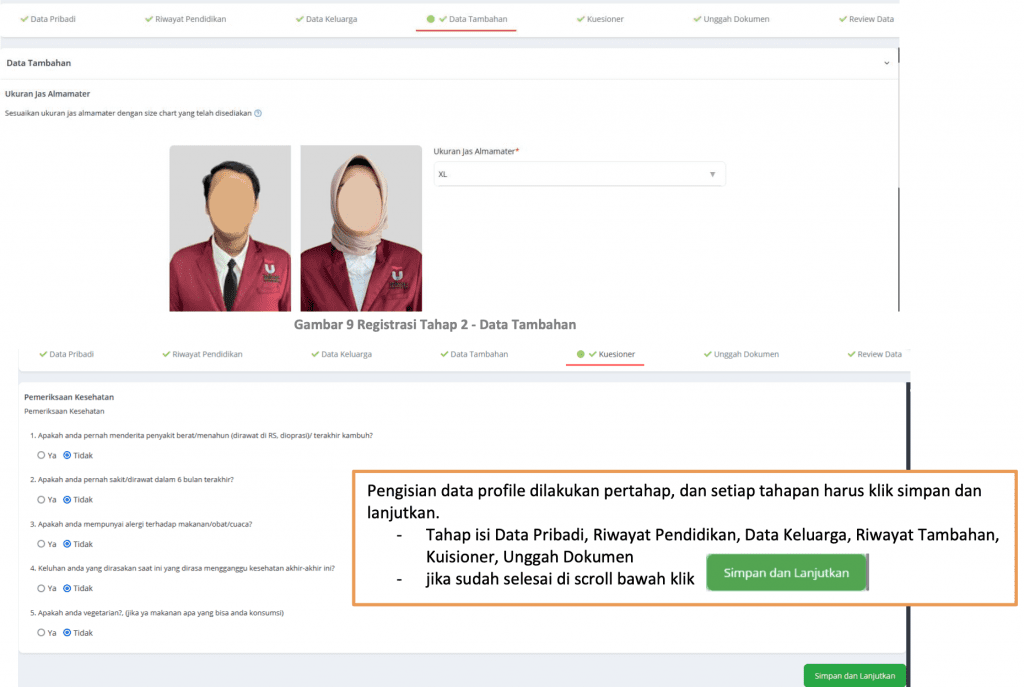Image resolution: width=1024 pixels, height=687 pixels.
Task: Click the checkmark icon of Data Pribadi above Pemeriksaan Kesehatan
Action: tap(43, 354)
